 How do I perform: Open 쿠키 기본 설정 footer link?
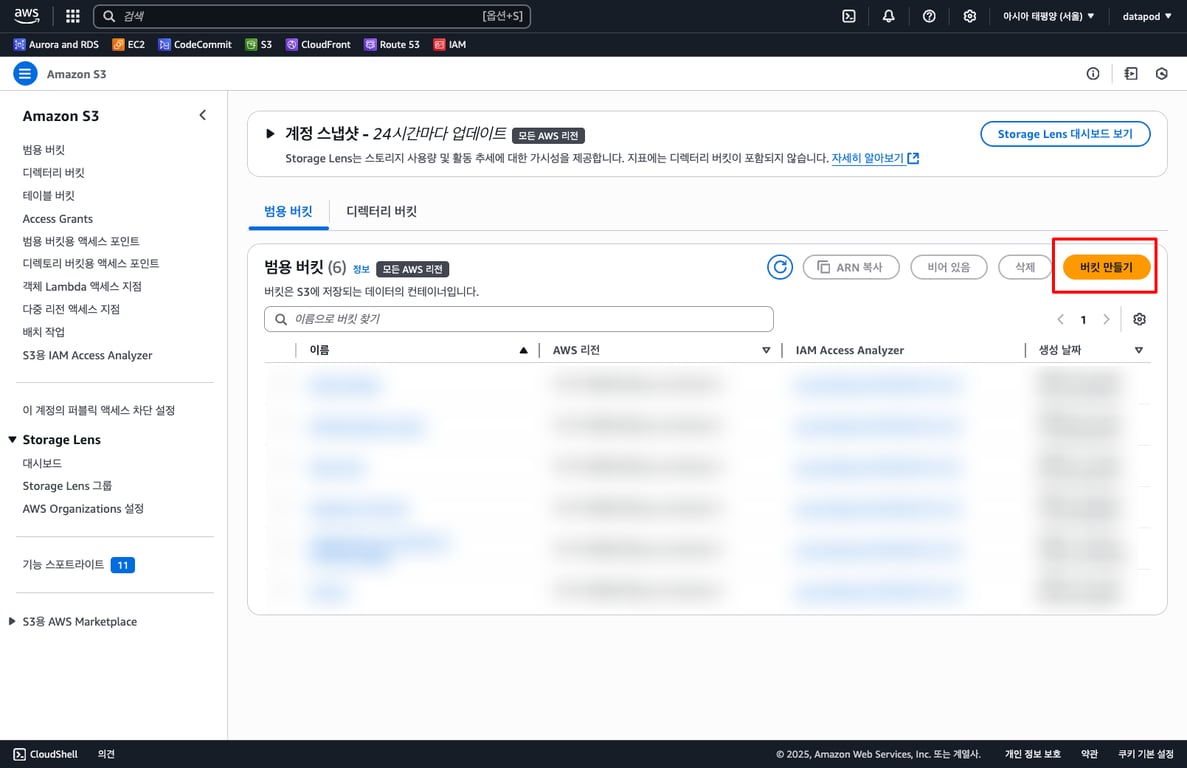(1145, 754)
